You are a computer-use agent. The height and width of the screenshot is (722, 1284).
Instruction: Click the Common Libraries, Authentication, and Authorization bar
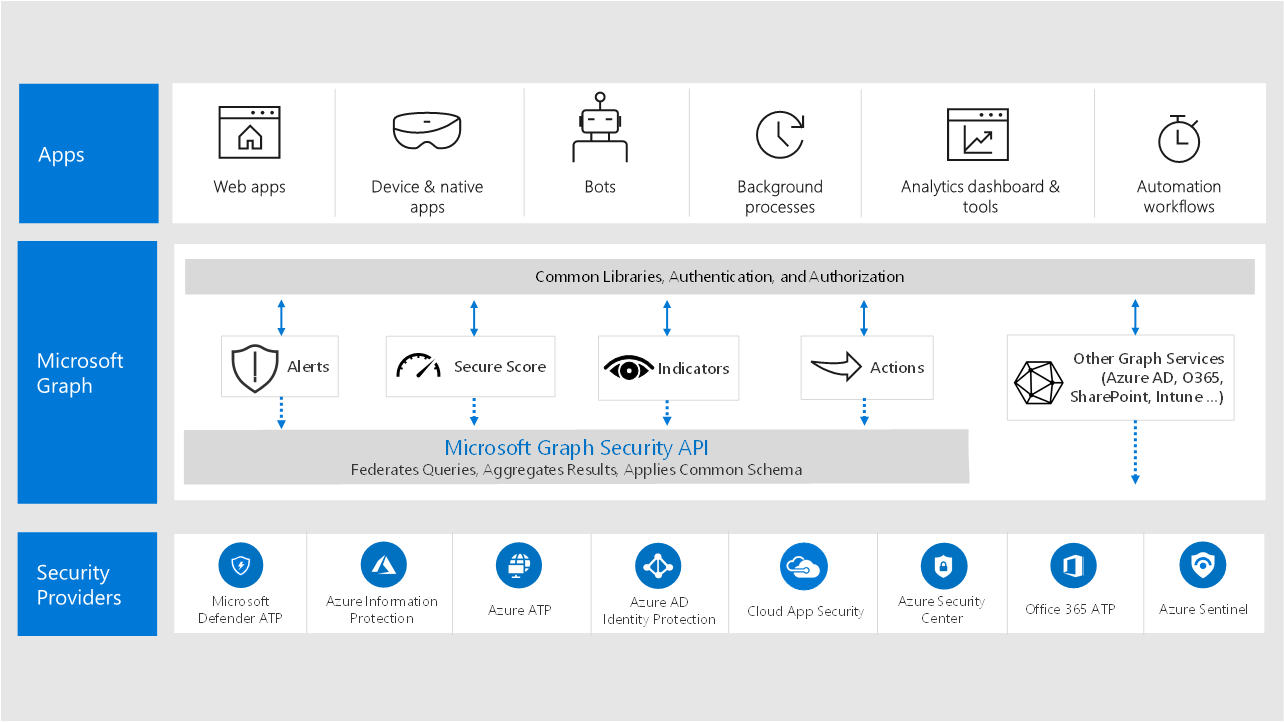[719, 277]
